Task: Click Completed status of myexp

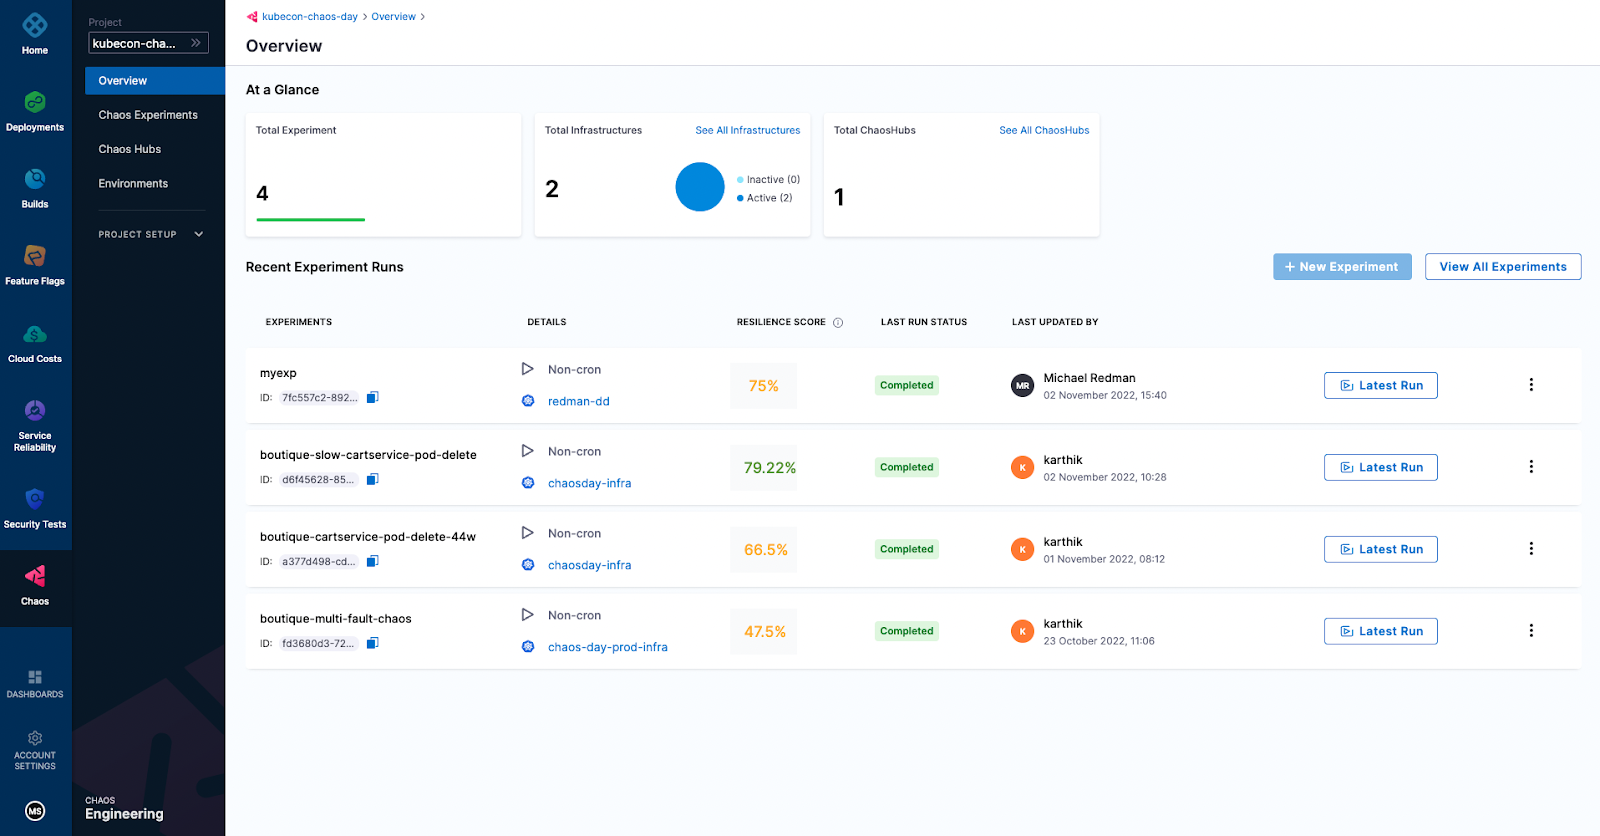Action: [x=907, y=385]
